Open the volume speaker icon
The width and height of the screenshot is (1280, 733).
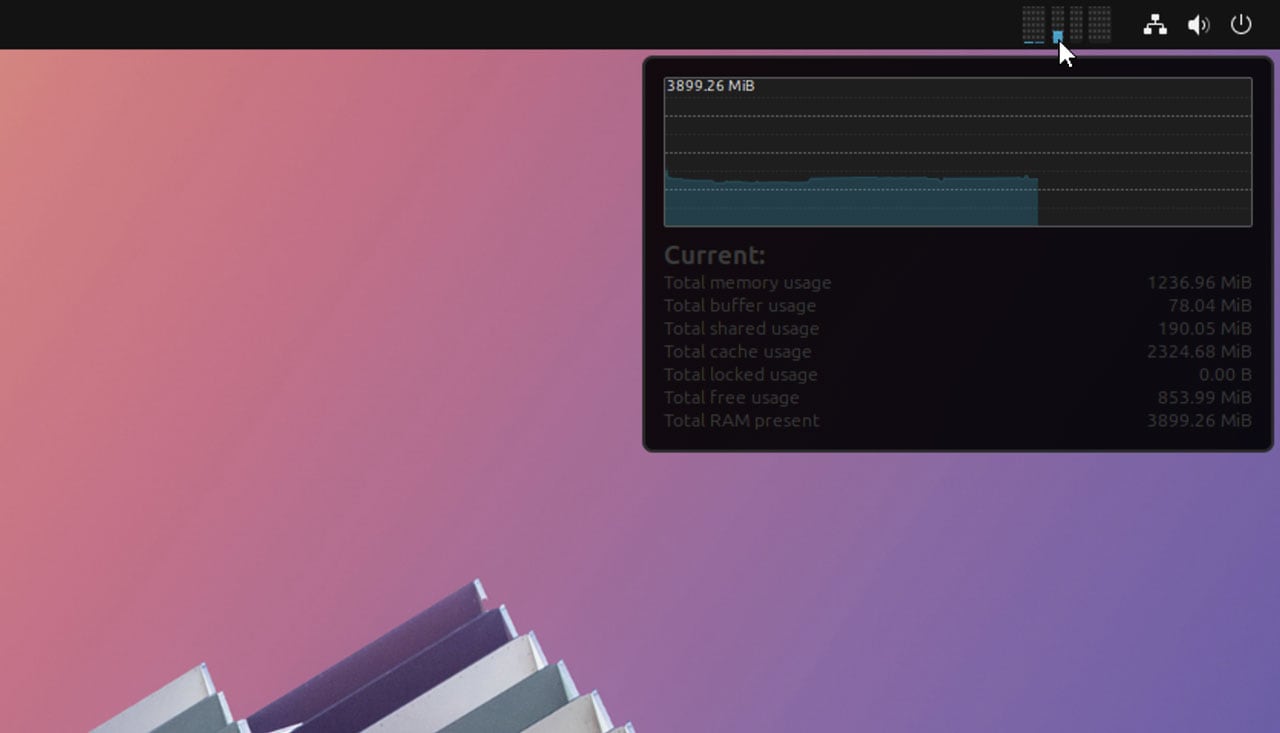tap(1198, 25)
